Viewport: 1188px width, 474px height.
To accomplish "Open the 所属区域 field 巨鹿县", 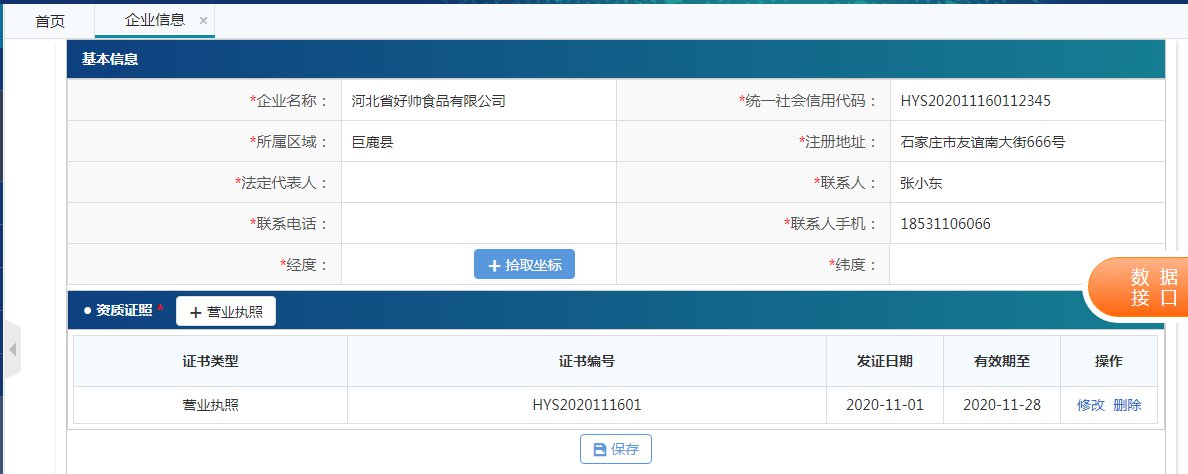I will (x=478, y=142).
